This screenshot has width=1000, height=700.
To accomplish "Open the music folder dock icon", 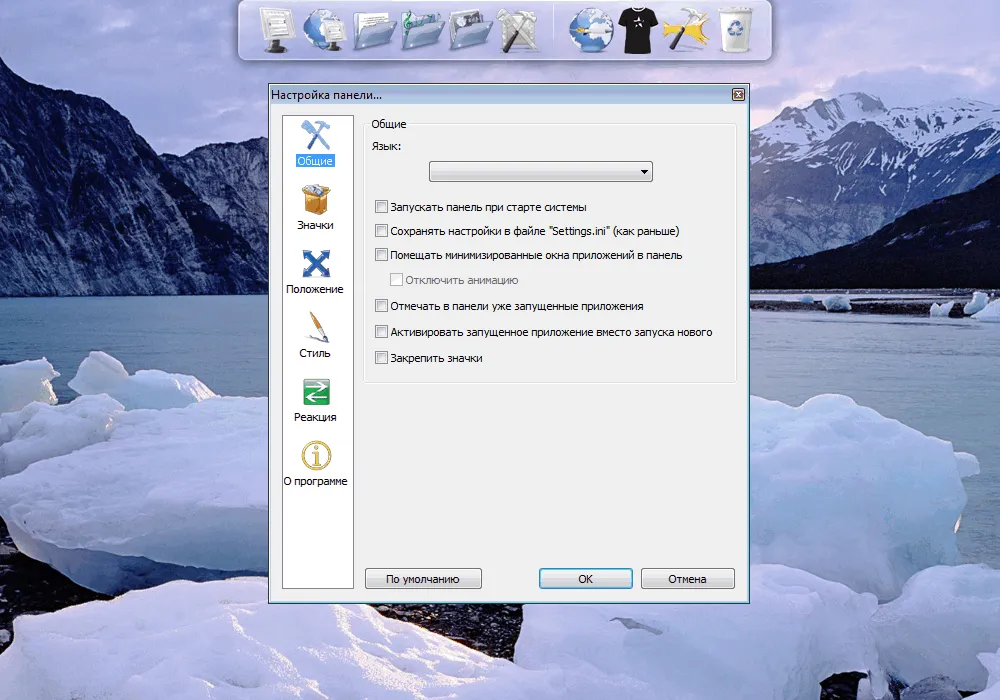I will click(422, 30).
